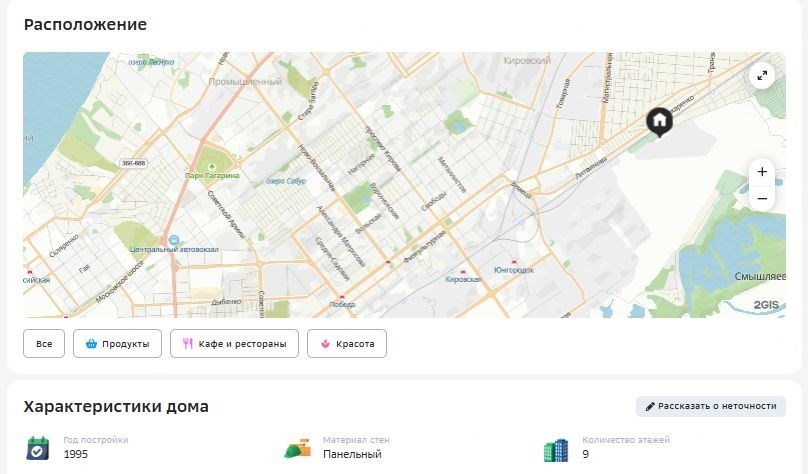Screen dimensions: 808x474
Task: Select the Парк Гагарина park marker
Action: pos(211,166)
